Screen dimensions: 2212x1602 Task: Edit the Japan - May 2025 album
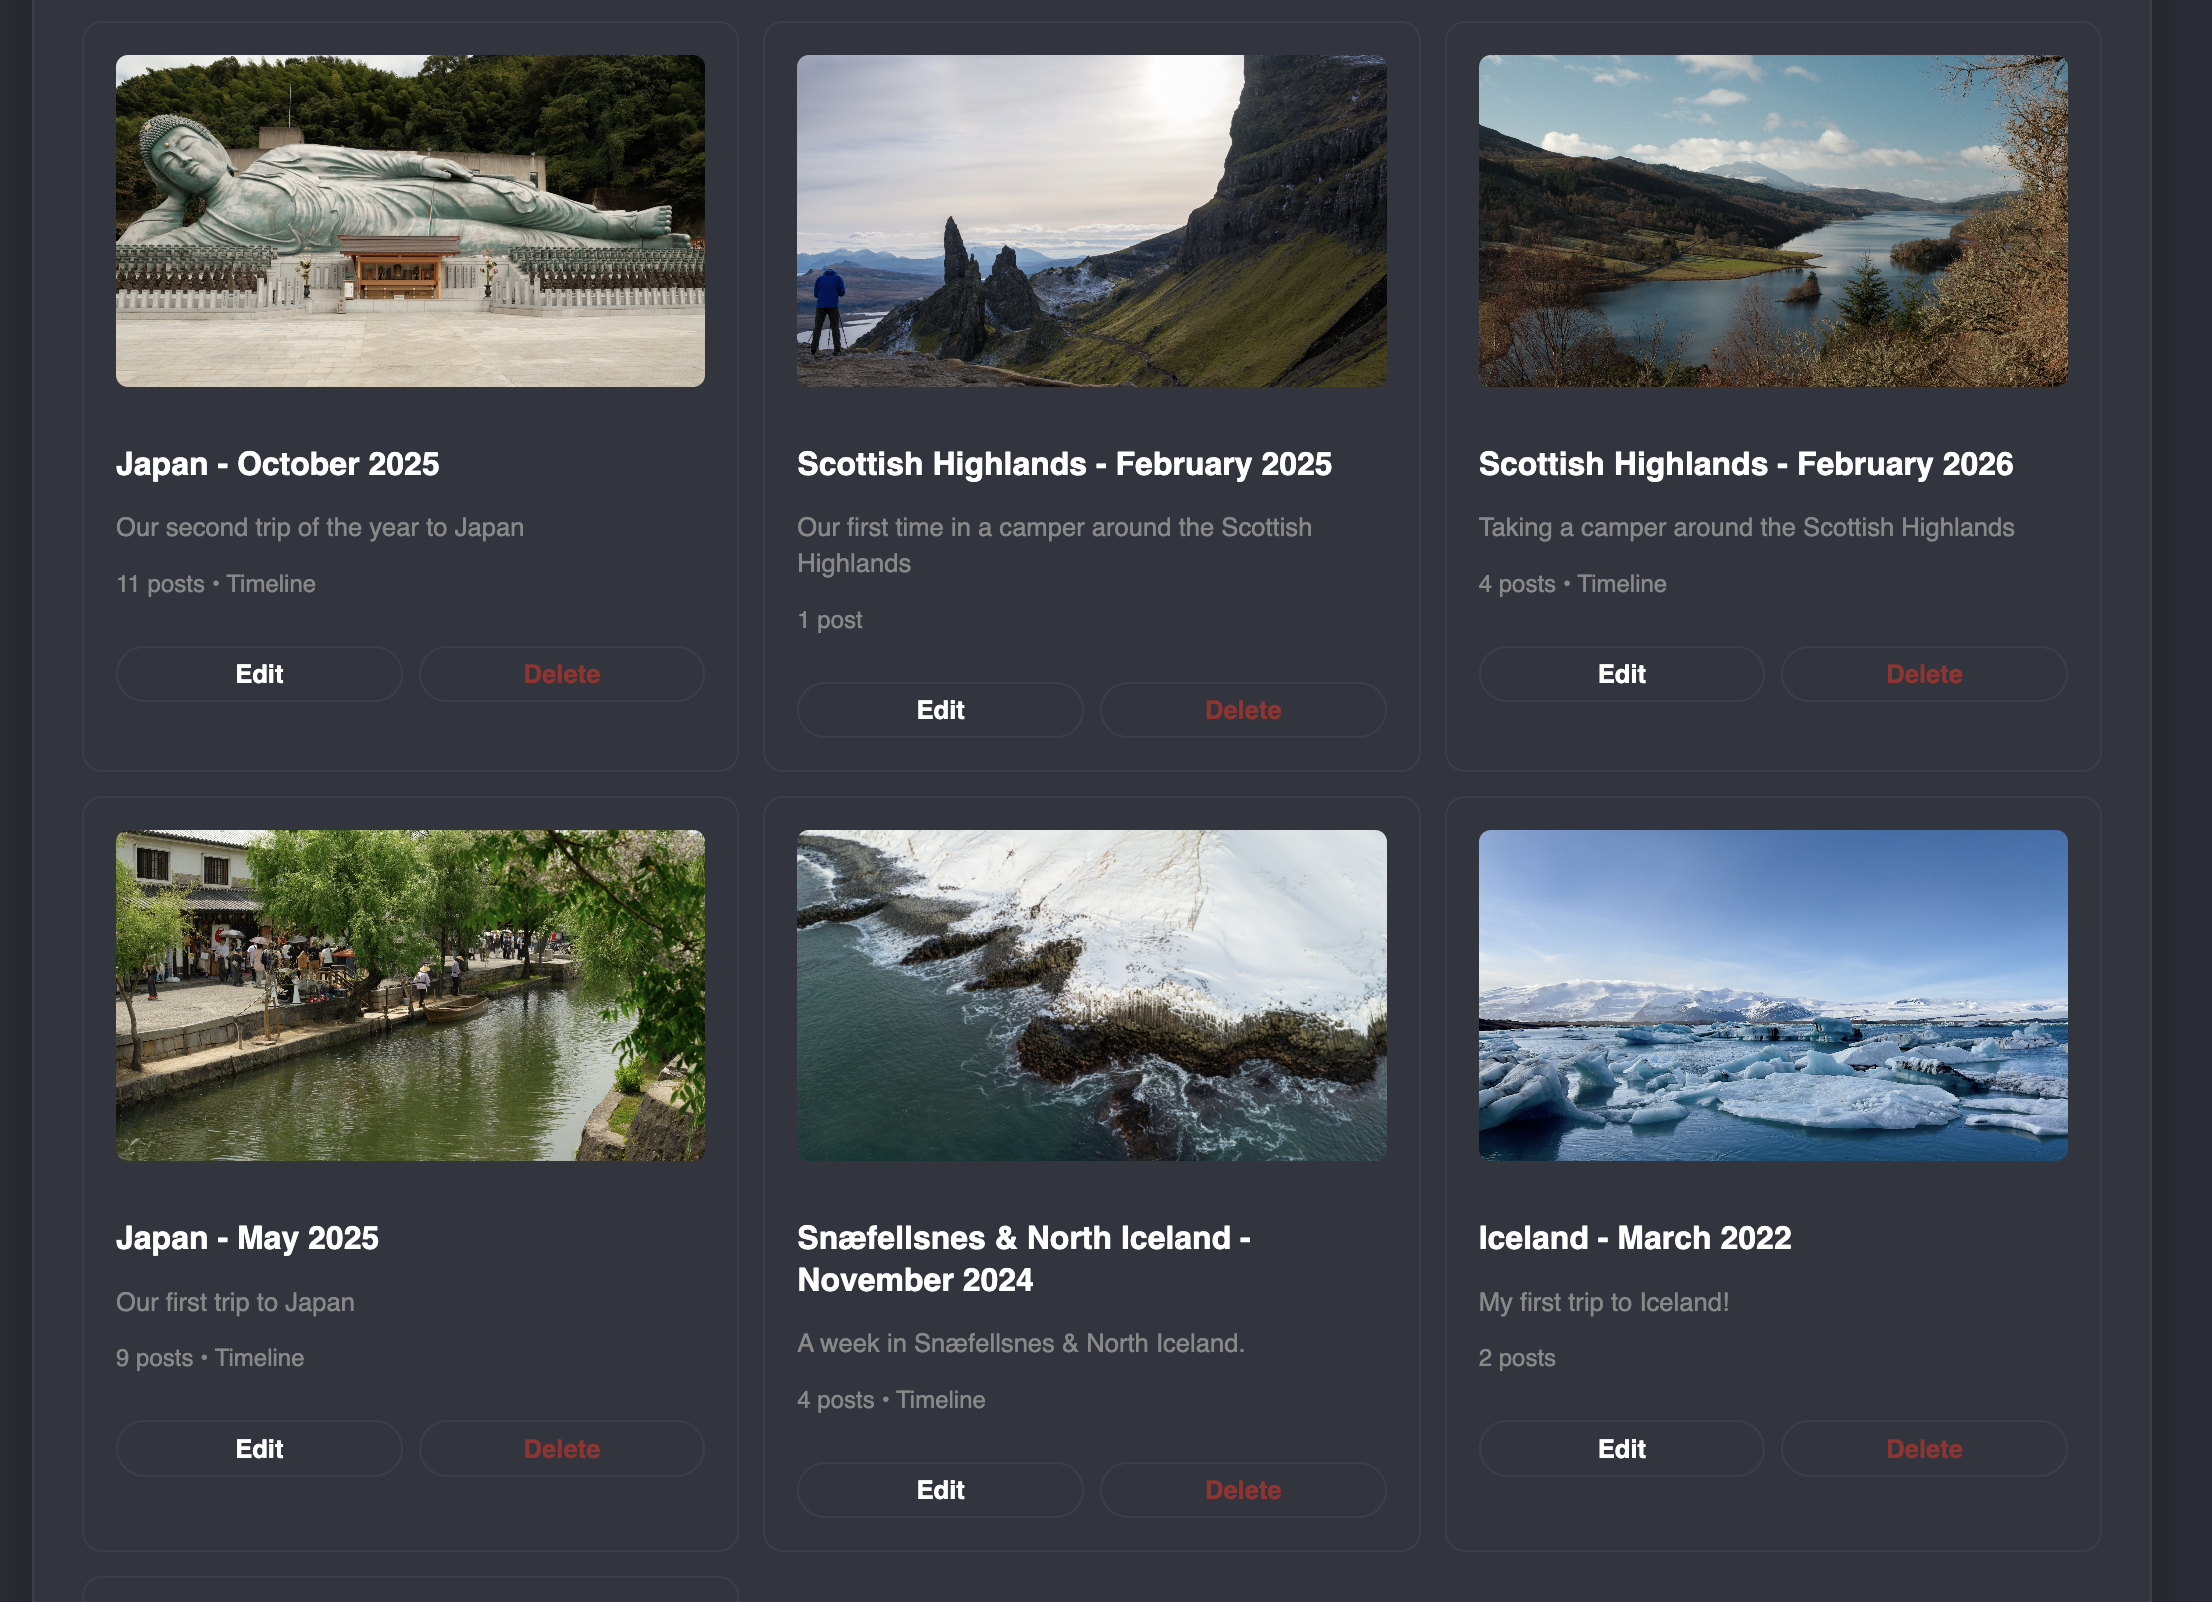tap(259, 1449)
